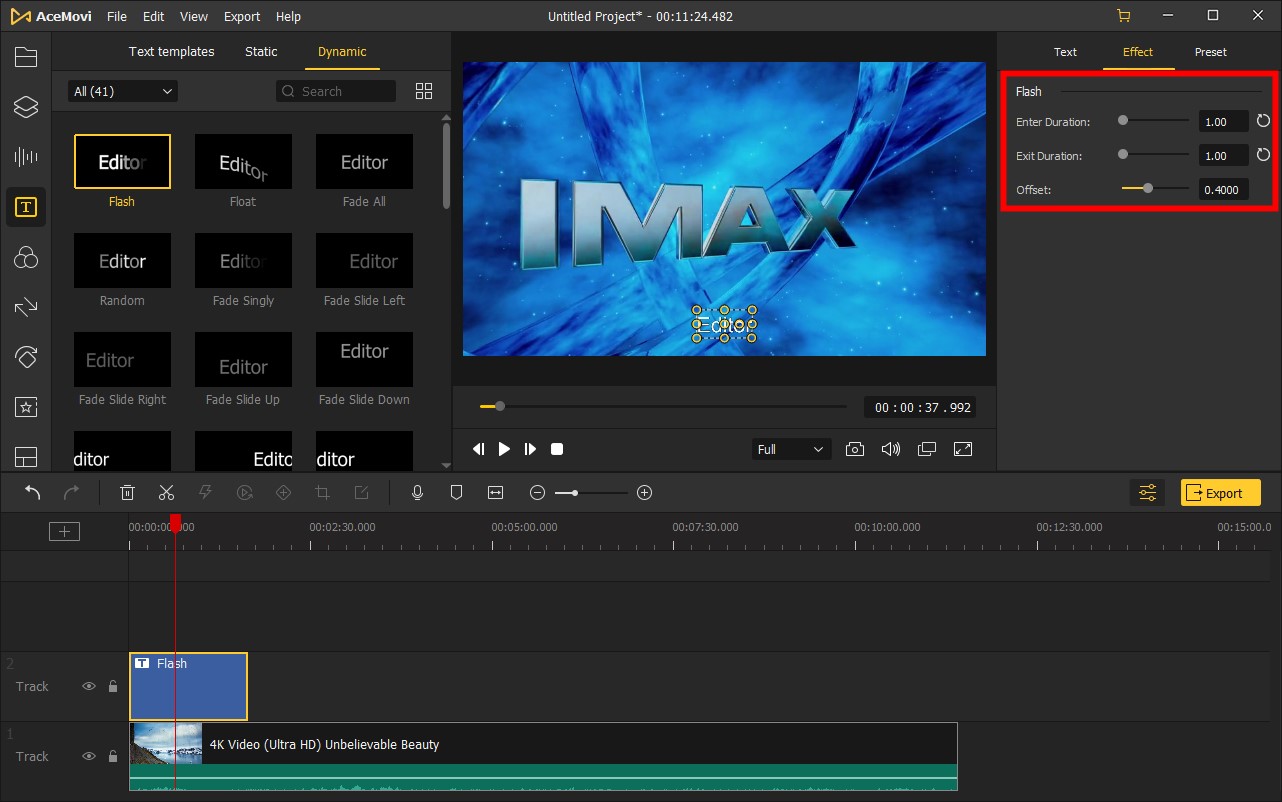Adjust the Offset slider
Screen dimensions: 1282x802
(1148, 188)
